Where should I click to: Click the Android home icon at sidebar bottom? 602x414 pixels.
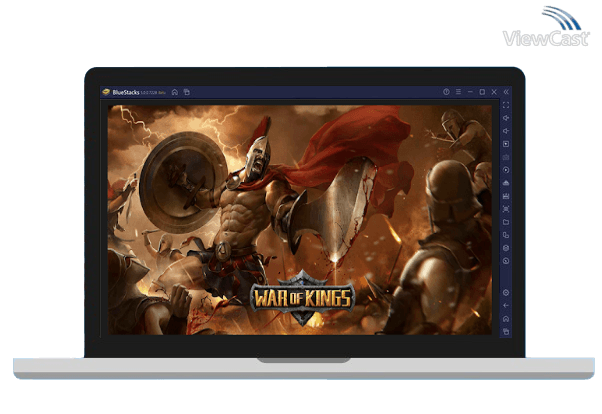pyautogui.click(x=506, y=319)
